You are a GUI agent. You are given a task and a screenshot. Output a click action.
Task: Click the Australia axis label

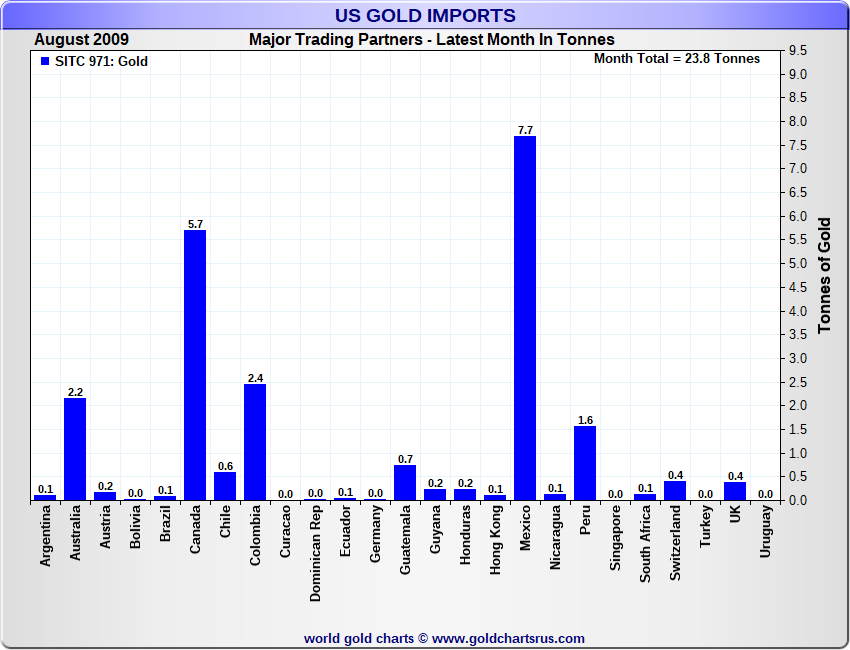point(75,532)
